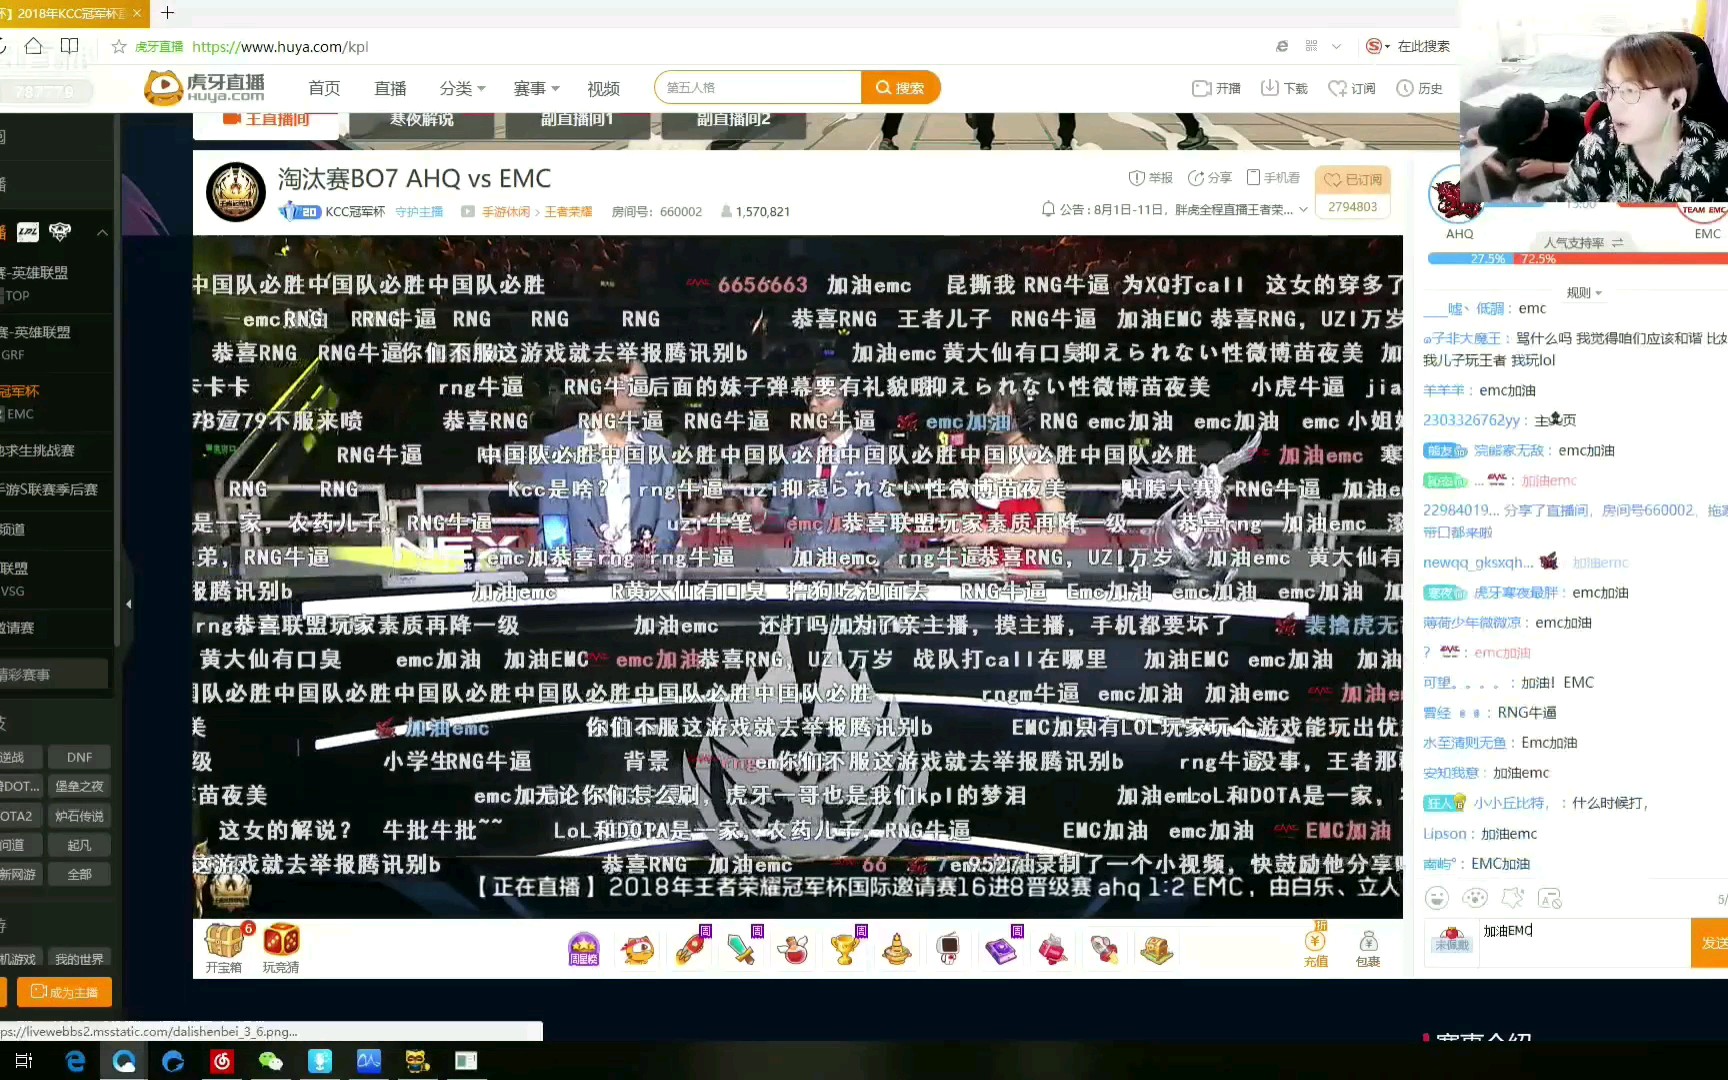Open the 订阅 subscriptions heart icon

click(1351, 88)
